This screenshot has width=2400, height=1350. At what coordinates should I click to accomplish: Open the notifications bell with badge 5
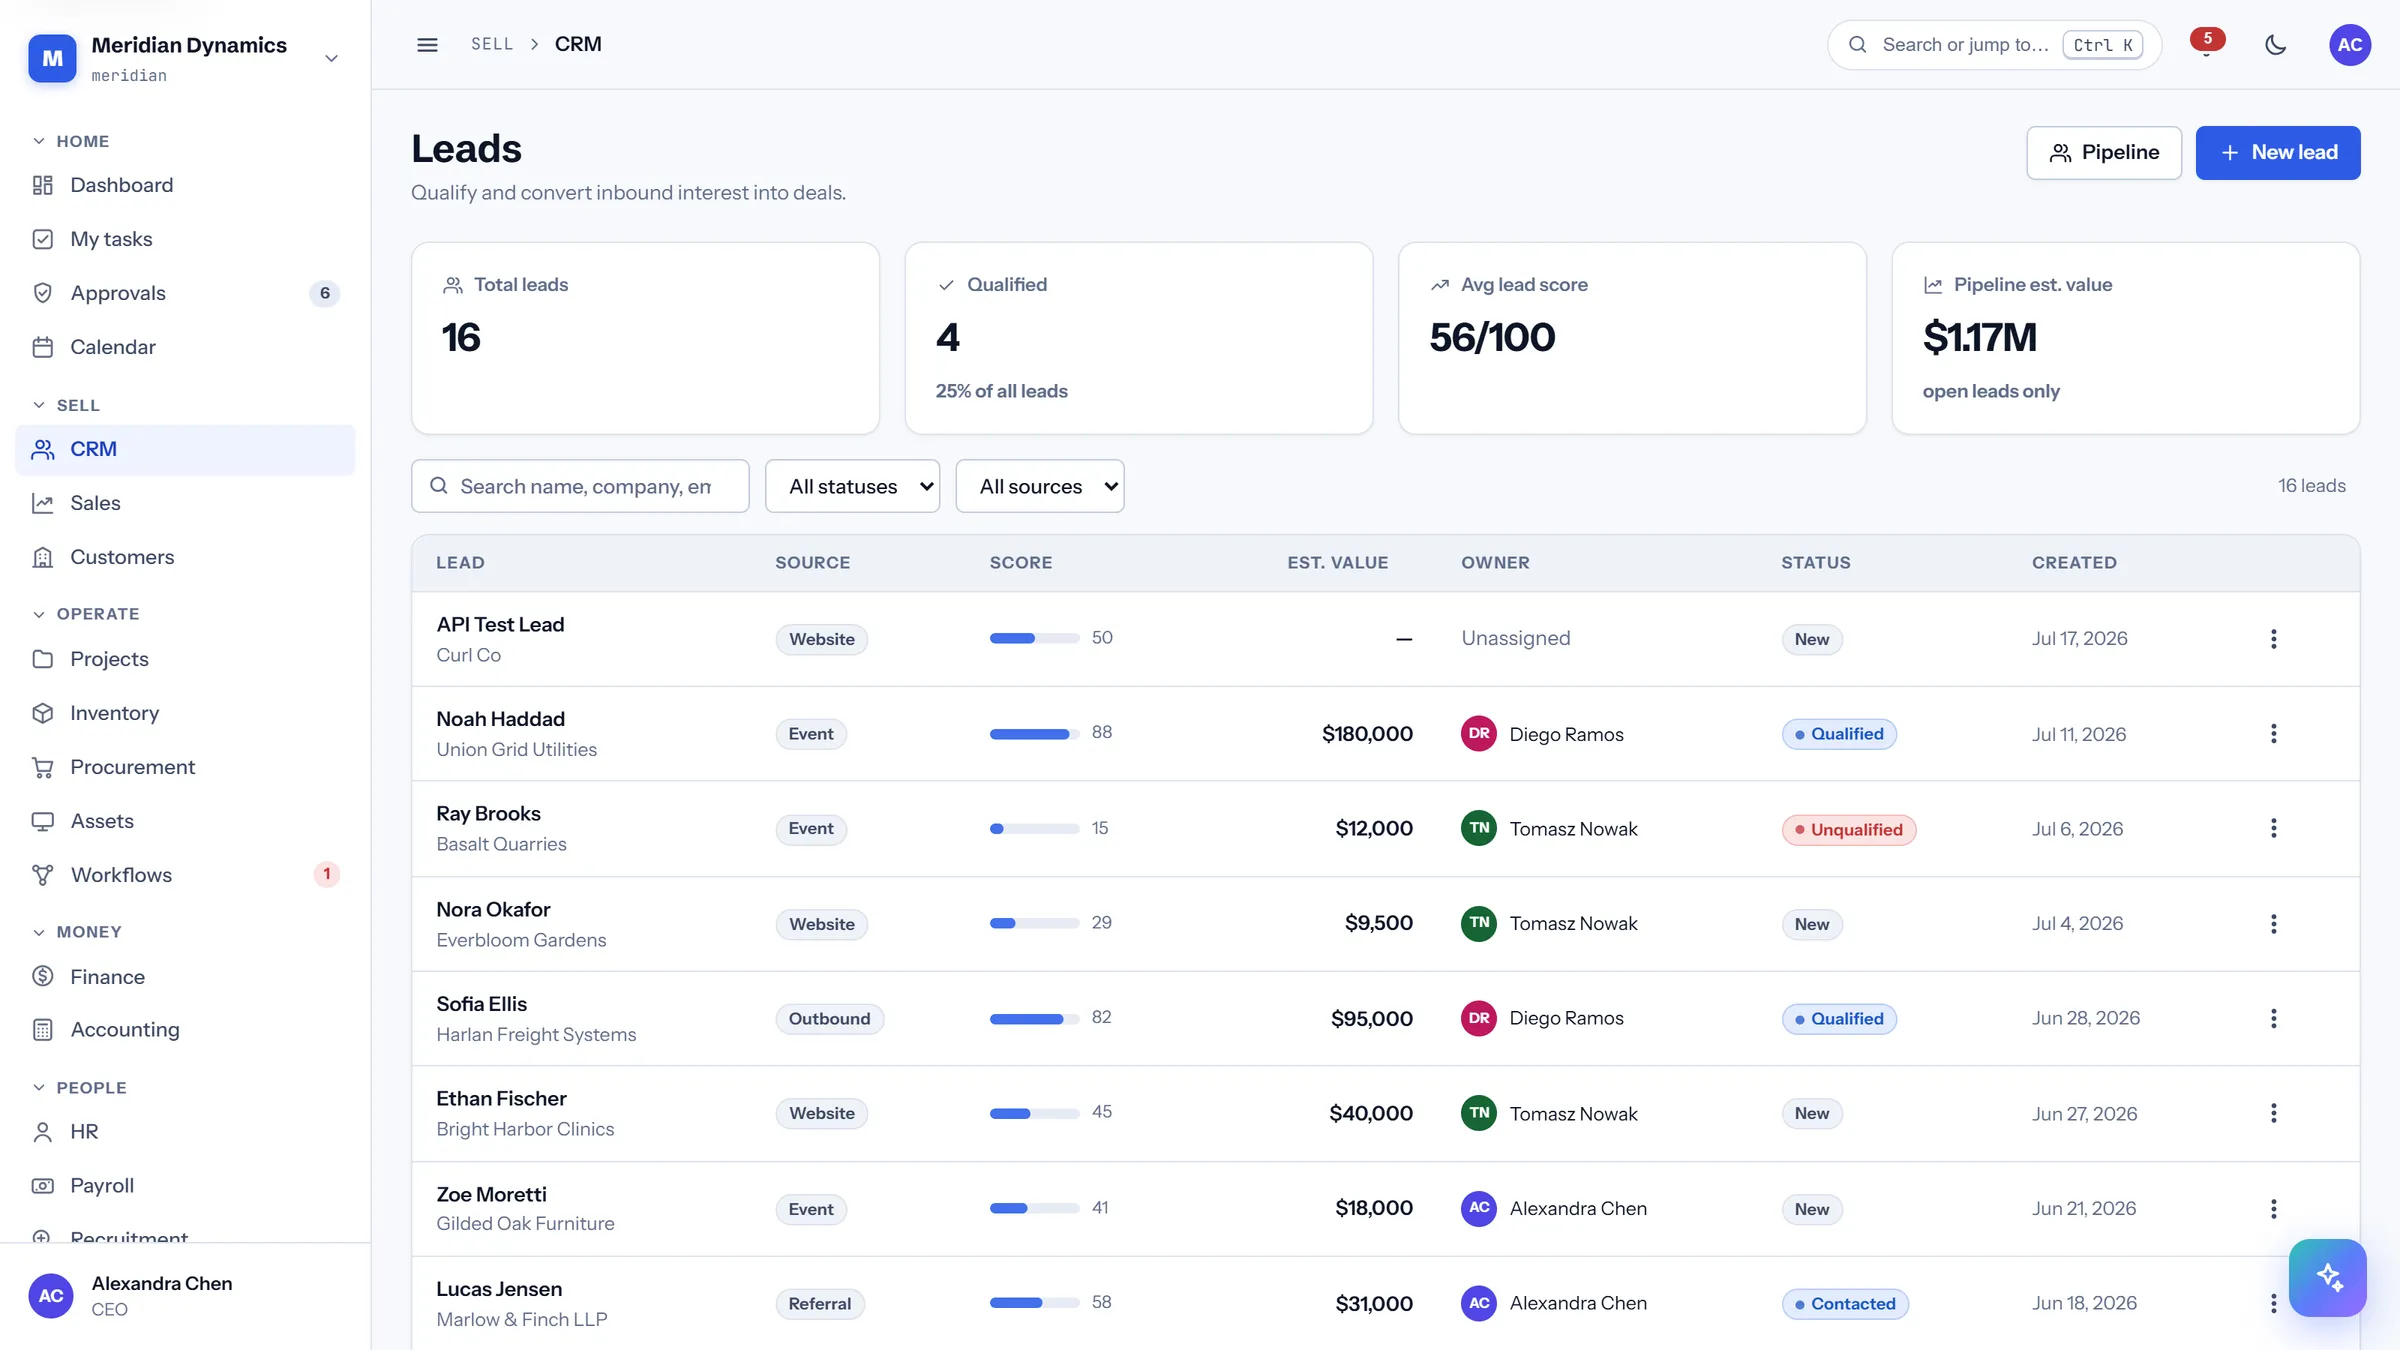[2207, 44]
